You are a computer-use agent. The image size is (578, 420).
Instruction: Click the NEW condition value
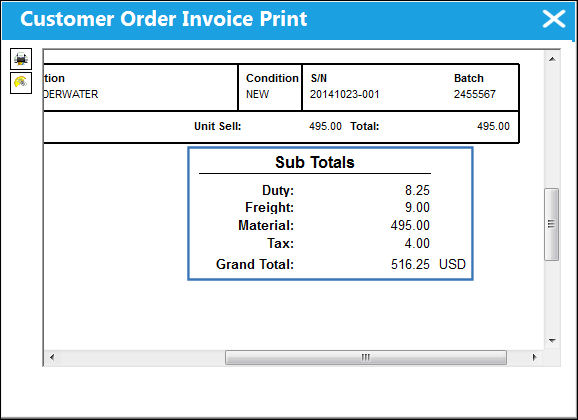coord(257,94)
